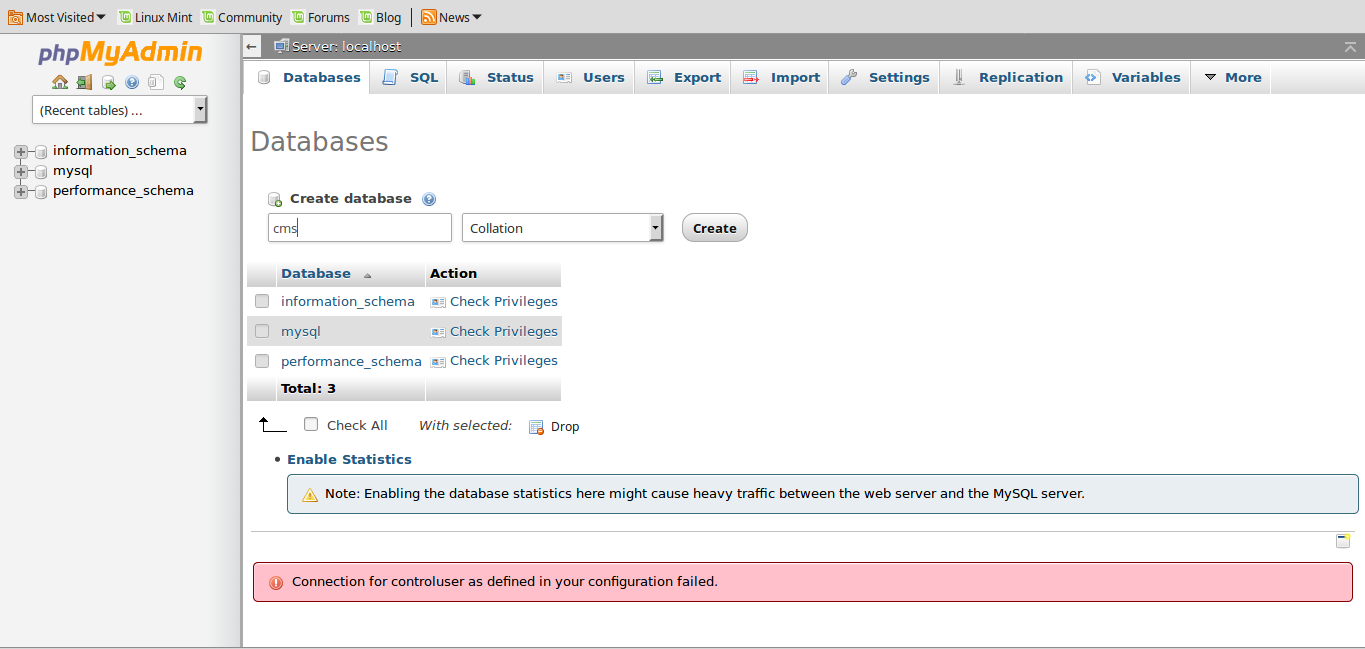Tick the mysql row checkbox
This screenshot has height=649, width=1365.
262,331
